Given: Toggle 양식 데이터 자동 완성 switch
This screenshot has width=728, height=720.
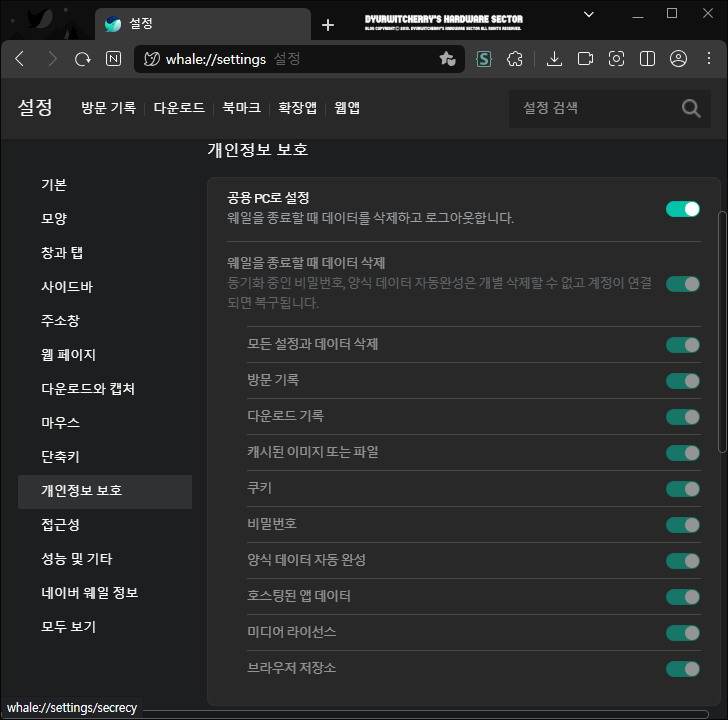Looking at the screenshot, I should 682,561.
